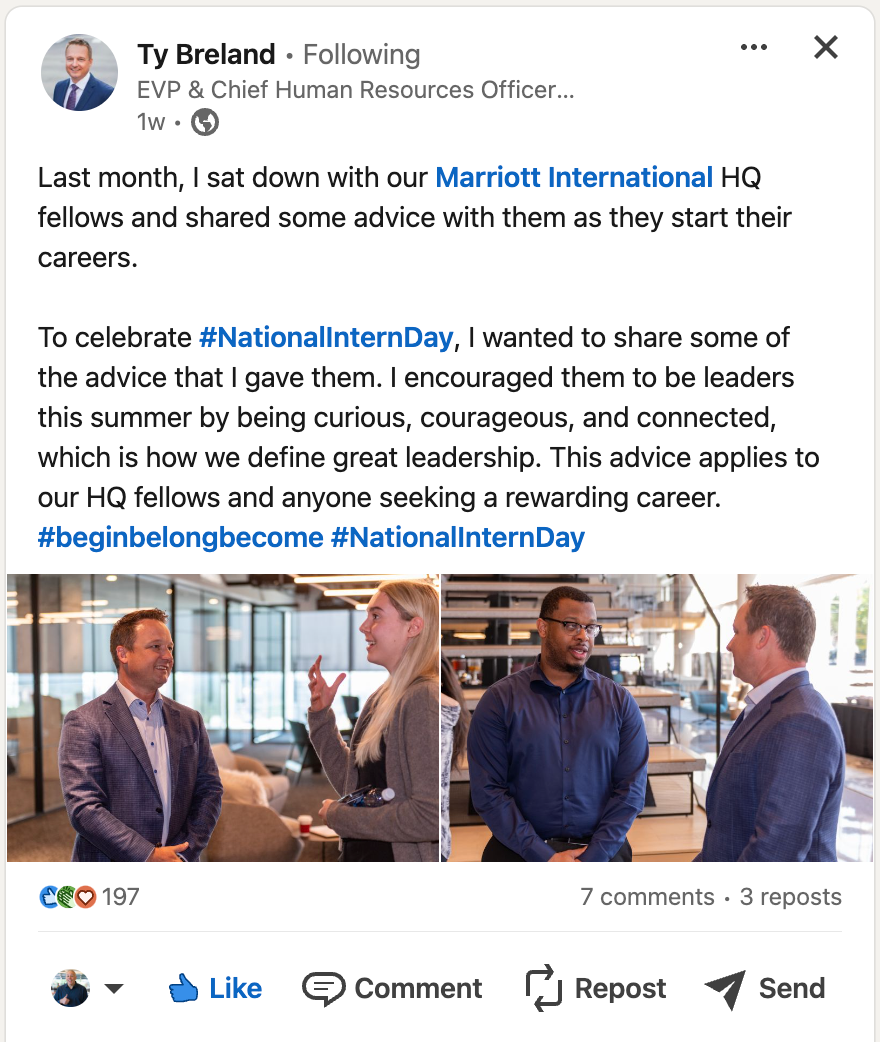Click the thumbs-up Like icon
Viewport: 880px width, 1042px height.
pos(184,989)
